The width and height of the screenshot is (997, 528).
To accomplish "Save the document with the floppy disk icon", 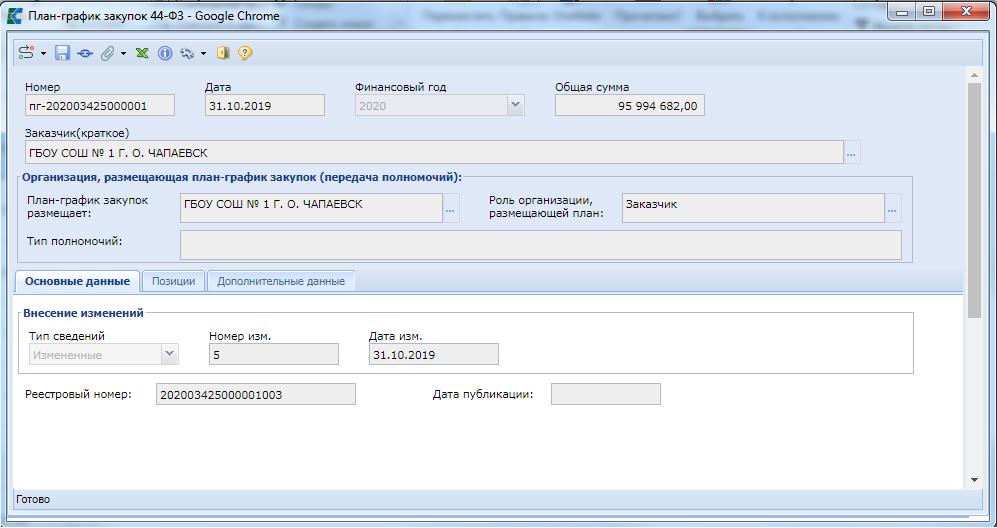I will [x=62, y=53].
